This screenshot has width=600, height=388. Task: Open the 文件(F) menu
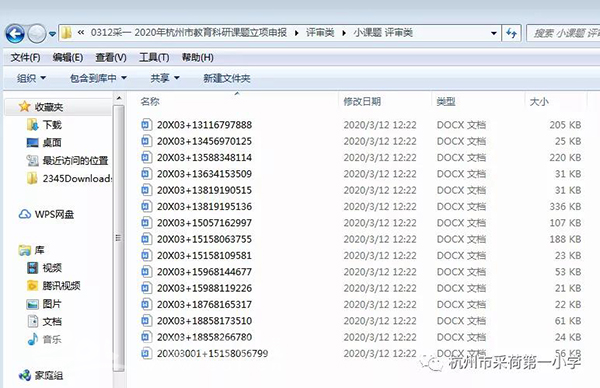coord(25,58)
